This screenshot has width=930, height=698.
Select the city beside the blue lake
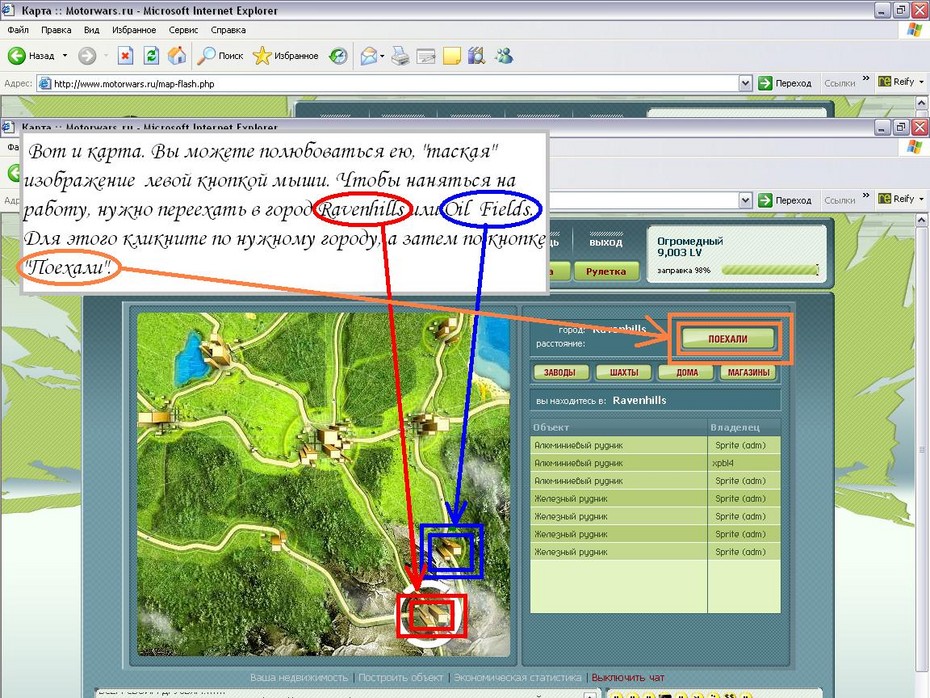[x=216, y=350]
